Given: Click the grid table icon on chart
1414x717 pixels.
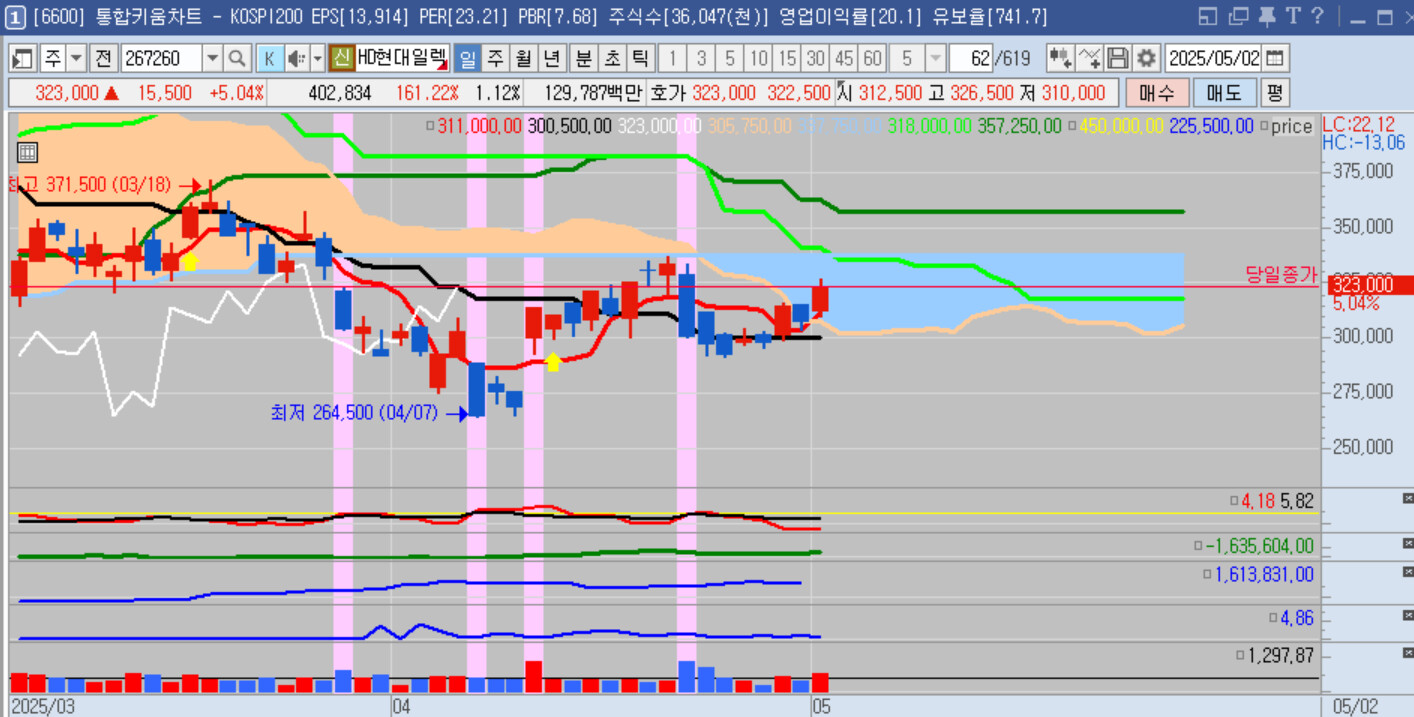Looking at the screenshot, I should click(28, 152).
